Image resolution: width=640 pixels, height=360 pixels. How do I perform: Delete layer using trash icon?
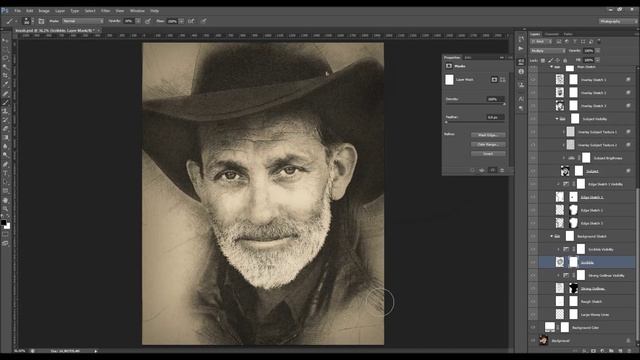[629, 350]
